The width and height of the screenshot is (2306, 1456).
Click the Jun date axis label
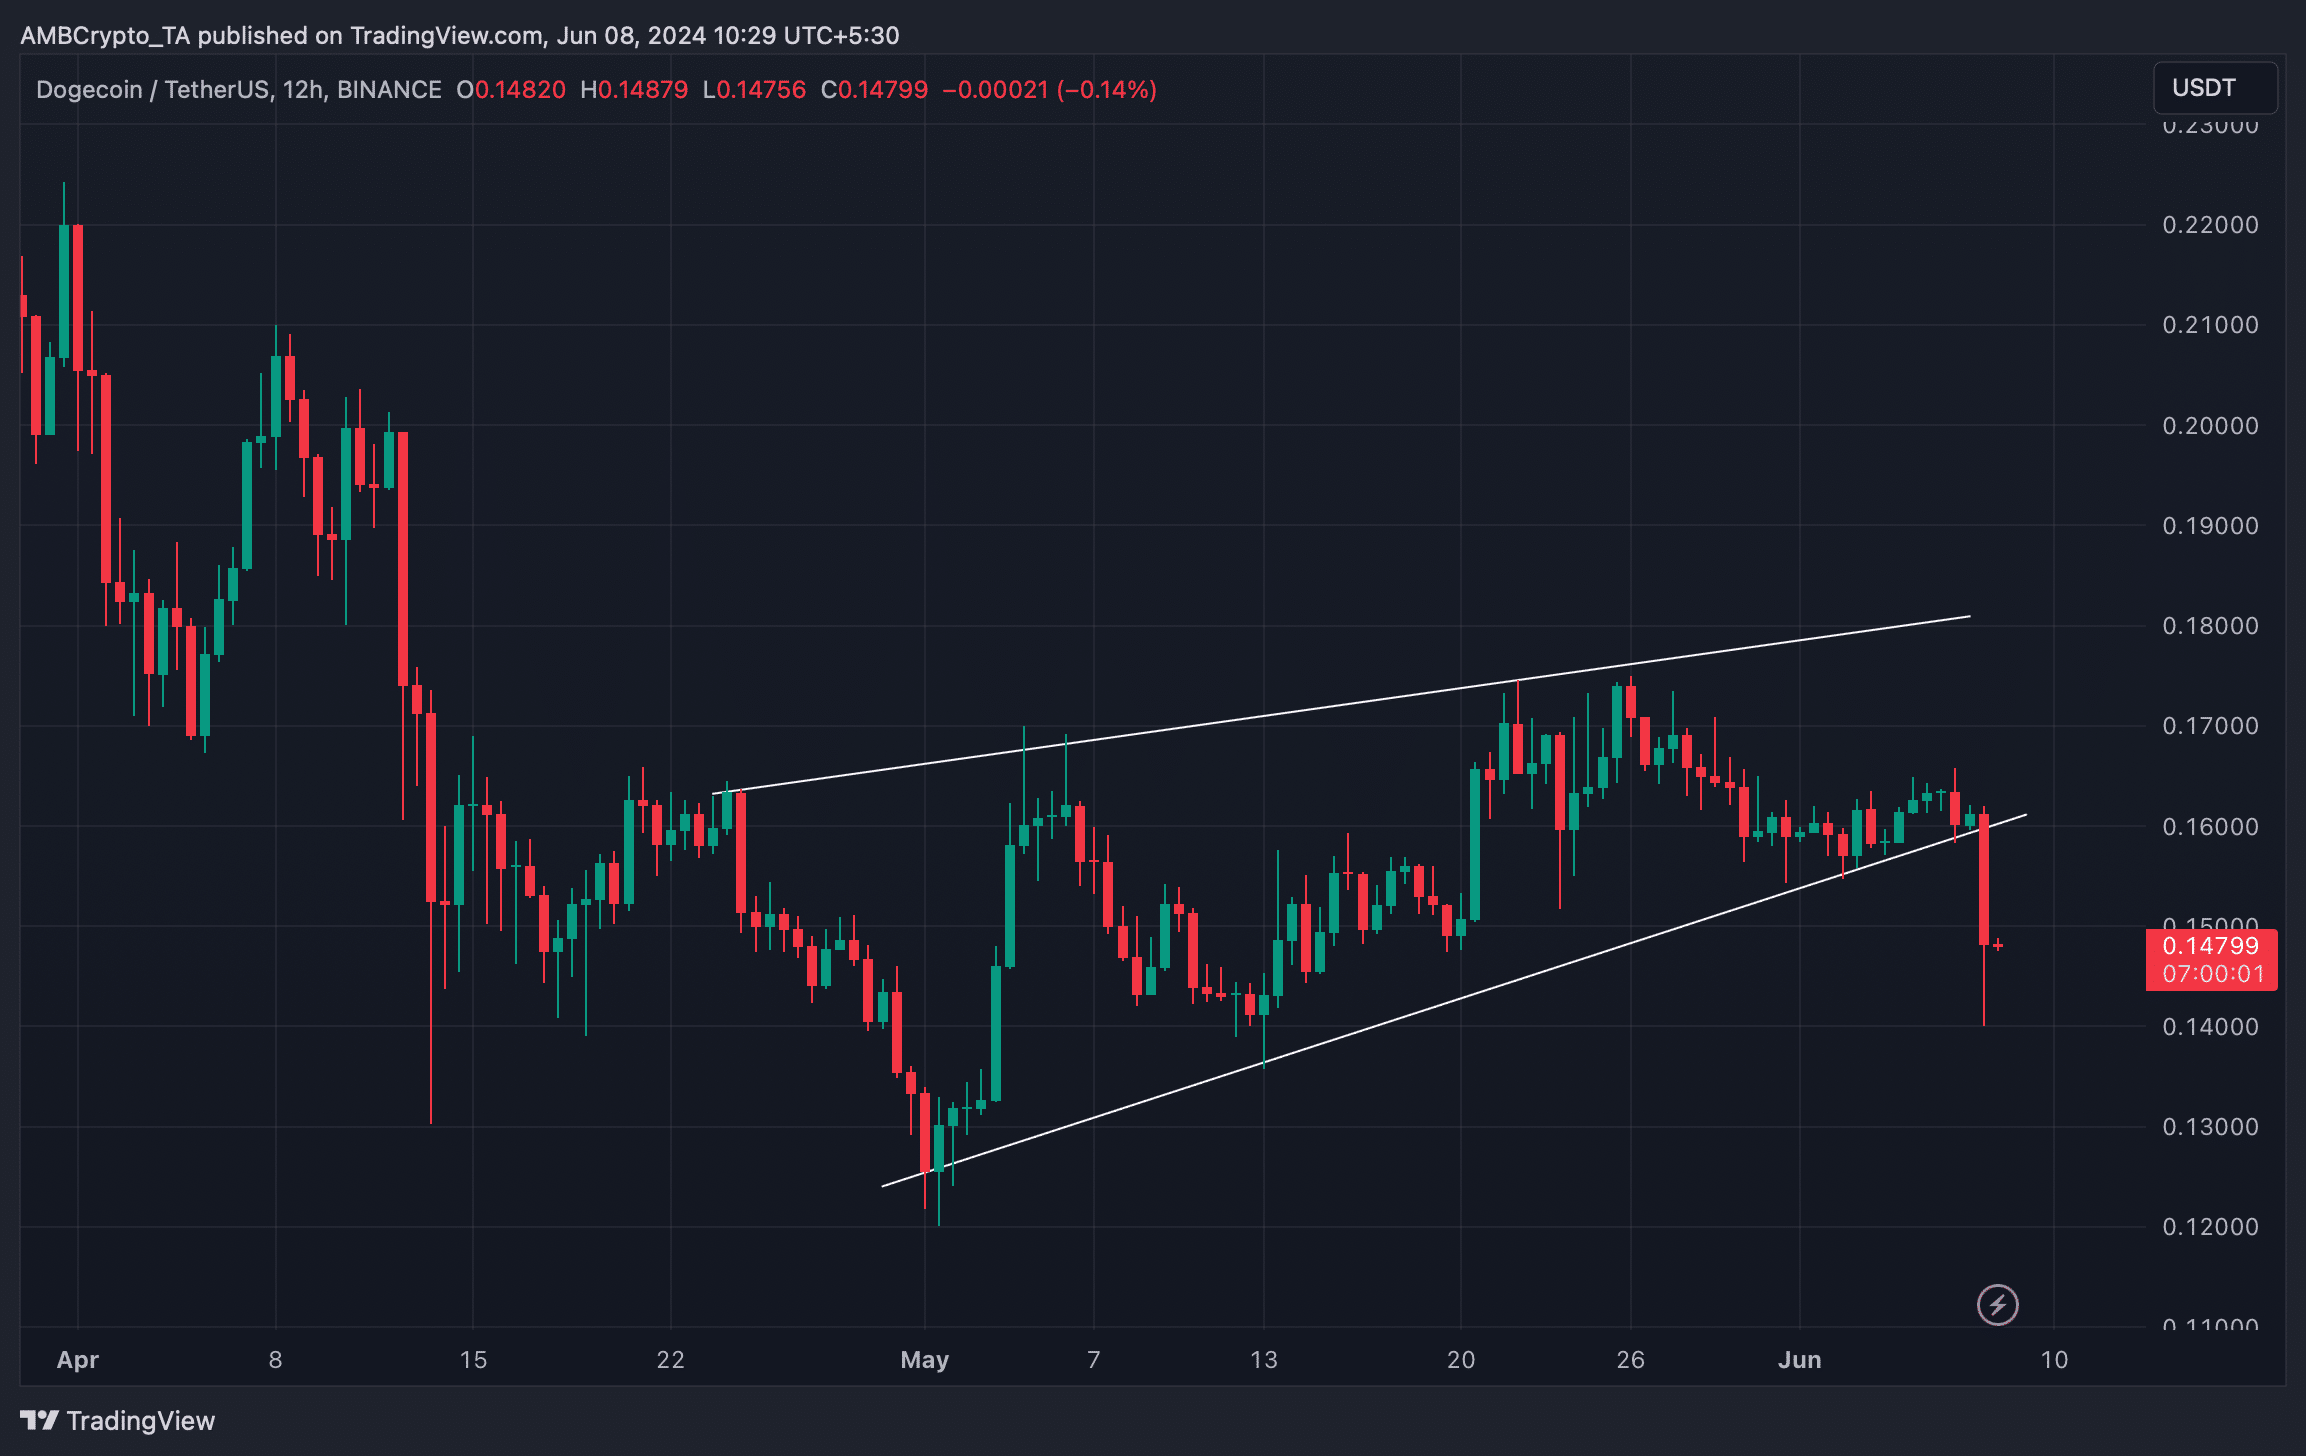click(x=1800, y=1360)
